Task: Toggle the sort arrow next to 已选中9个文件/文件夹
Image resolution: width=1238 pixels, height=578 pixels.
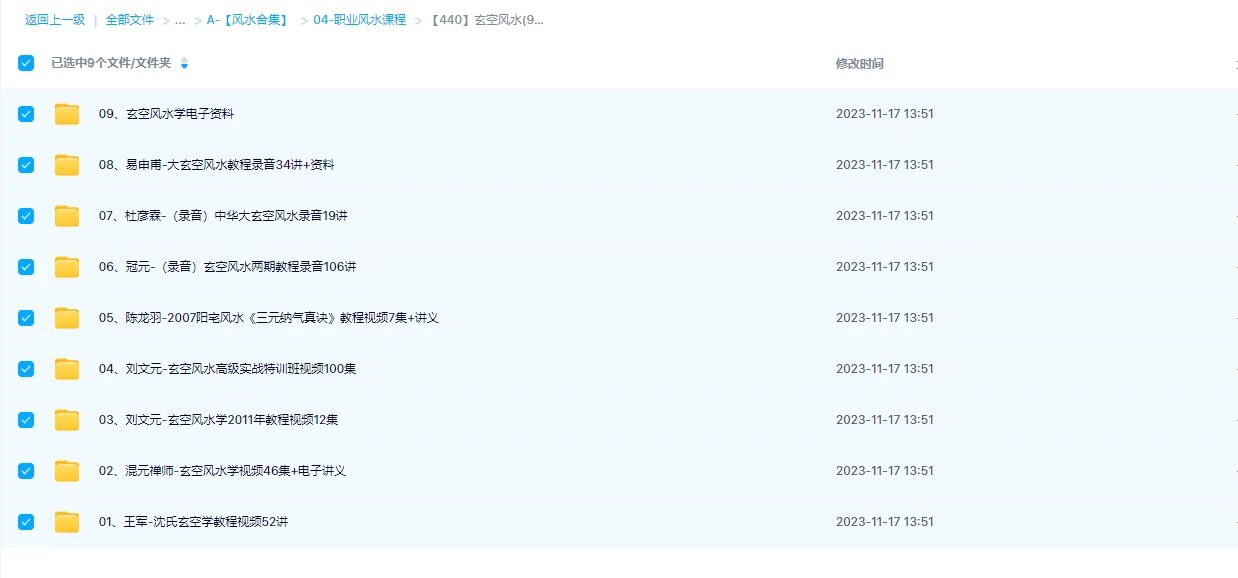Action: tap(184, 64)
